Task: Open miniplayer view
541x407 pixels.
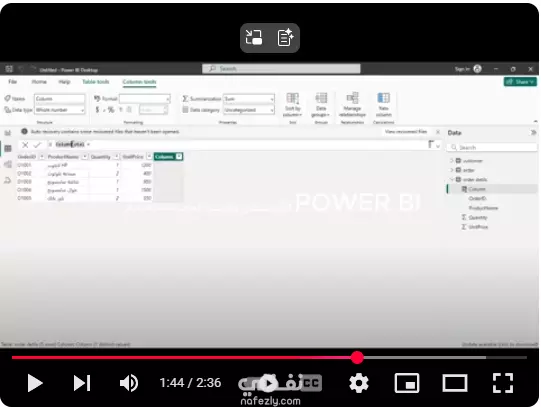Action: pyautogui.click(x=407, y=383)
